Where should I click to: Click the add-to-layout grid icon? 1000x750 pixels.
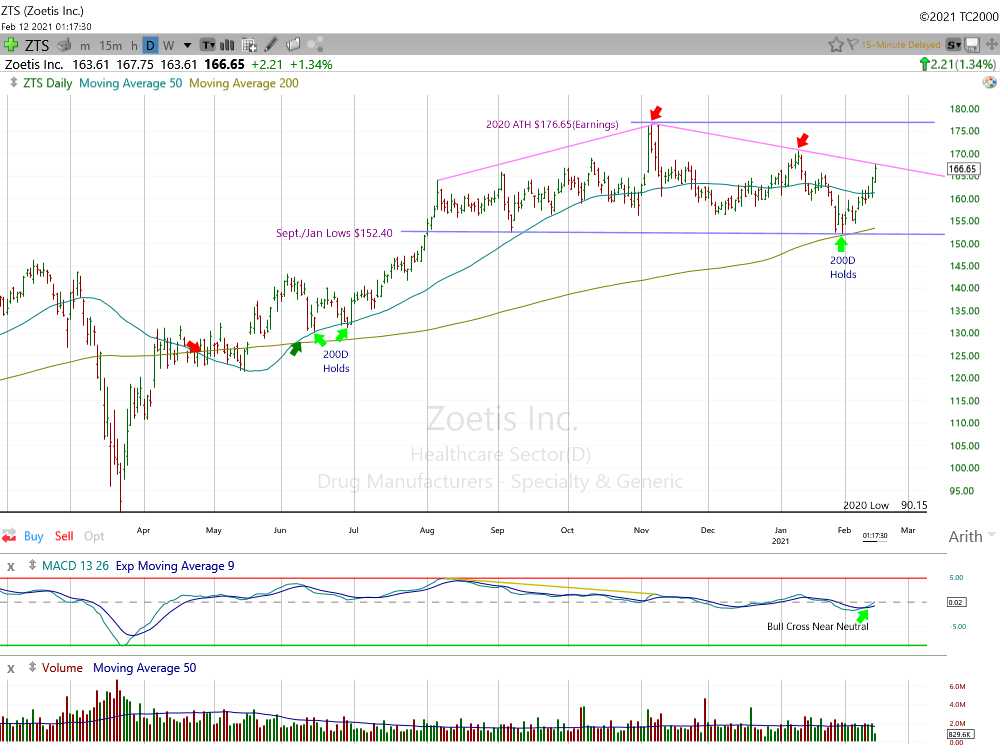249,45
